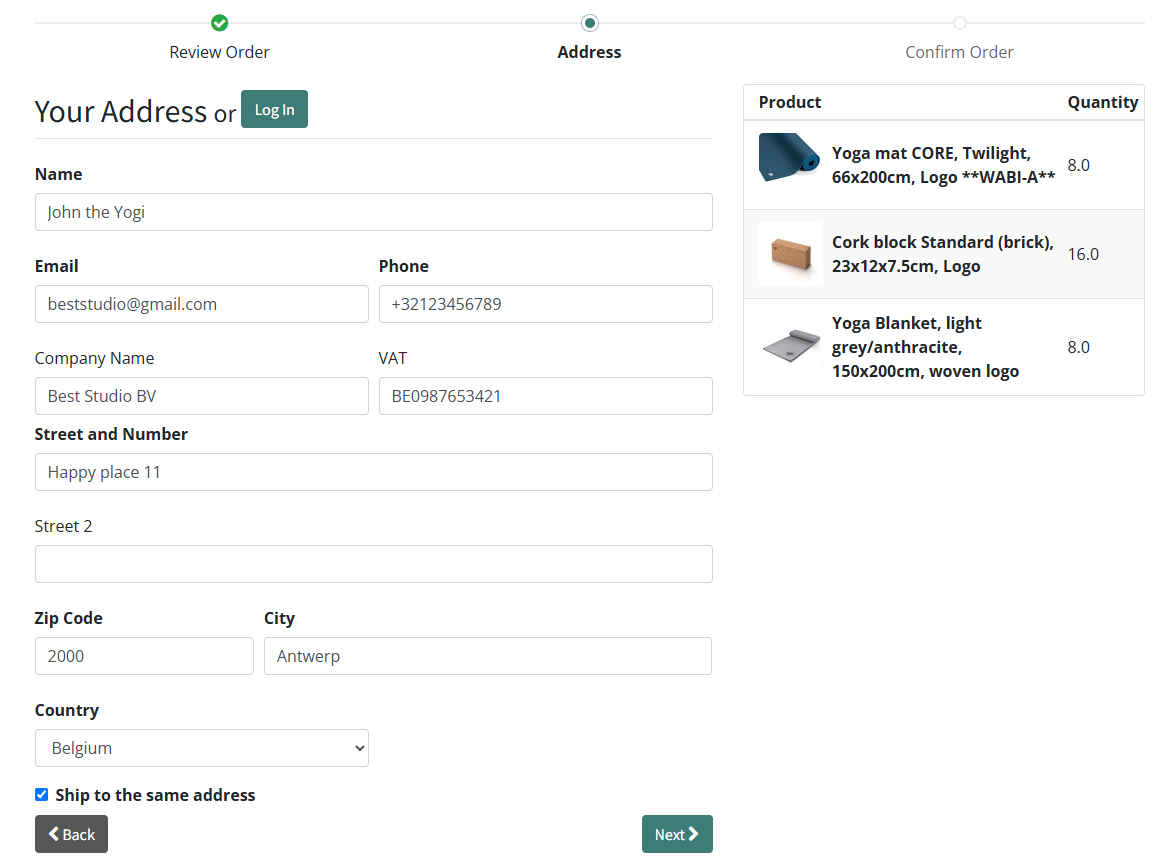Click the City field containing Antwerp
The width and height of the screenshot is (1158, 862).
click(487, 656)
